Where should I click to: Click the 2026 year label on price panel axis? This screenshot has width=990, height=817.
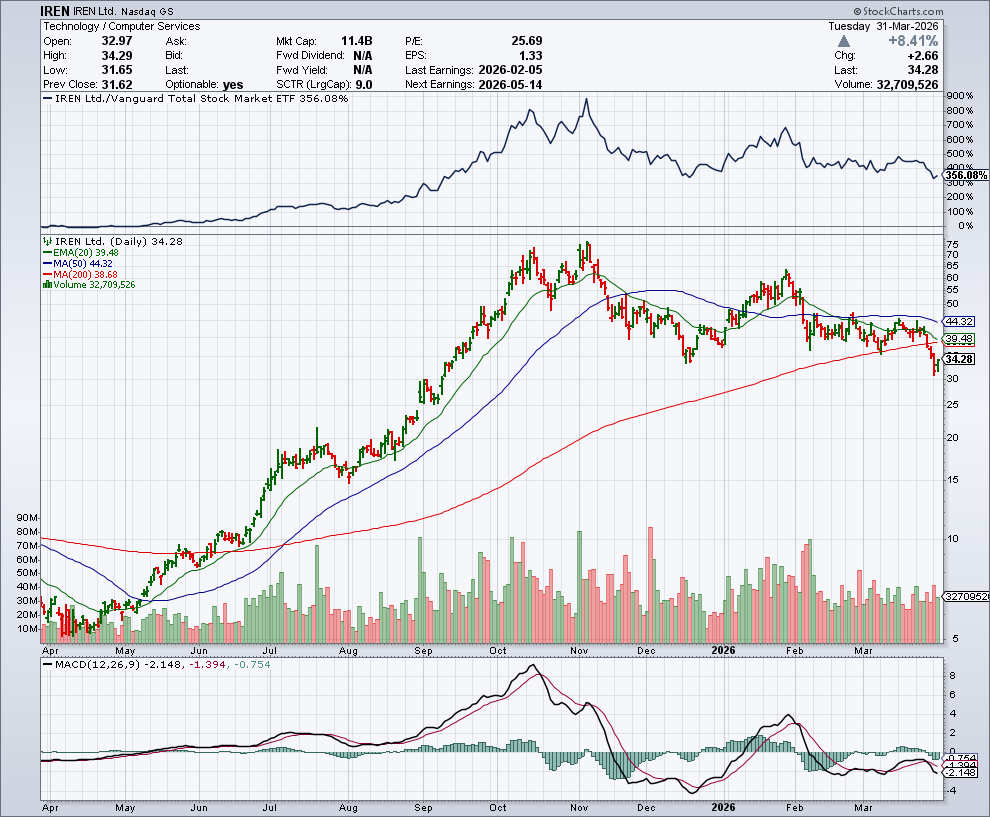tap(723, 650)
